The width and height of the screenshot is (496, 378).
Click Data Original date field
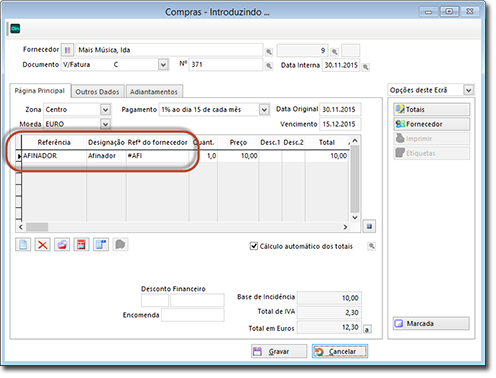pos(340,109)
